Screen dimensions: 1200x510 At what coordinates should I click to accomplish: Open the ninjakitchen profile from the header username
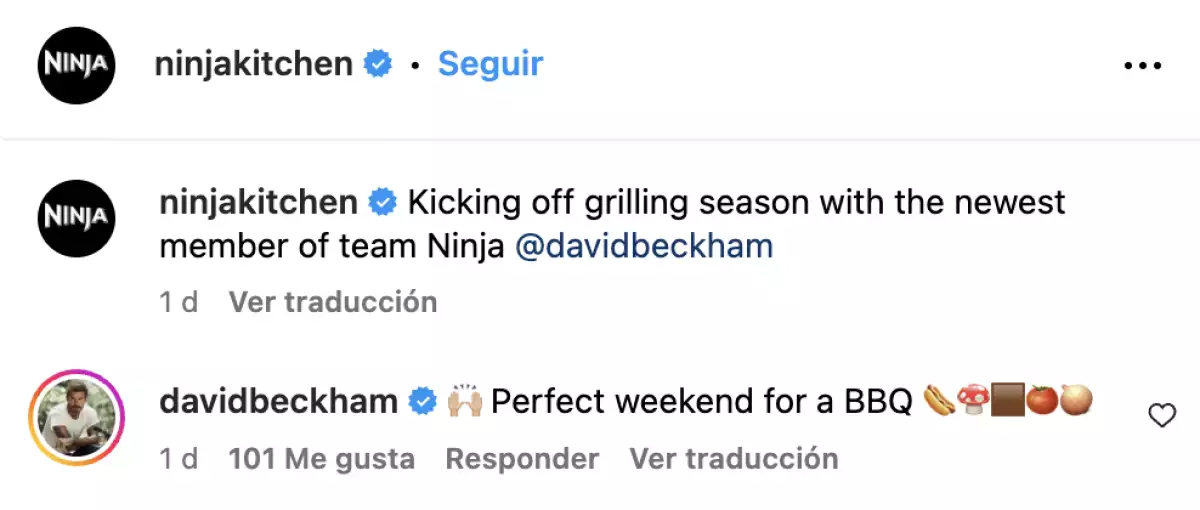point(254,64)
